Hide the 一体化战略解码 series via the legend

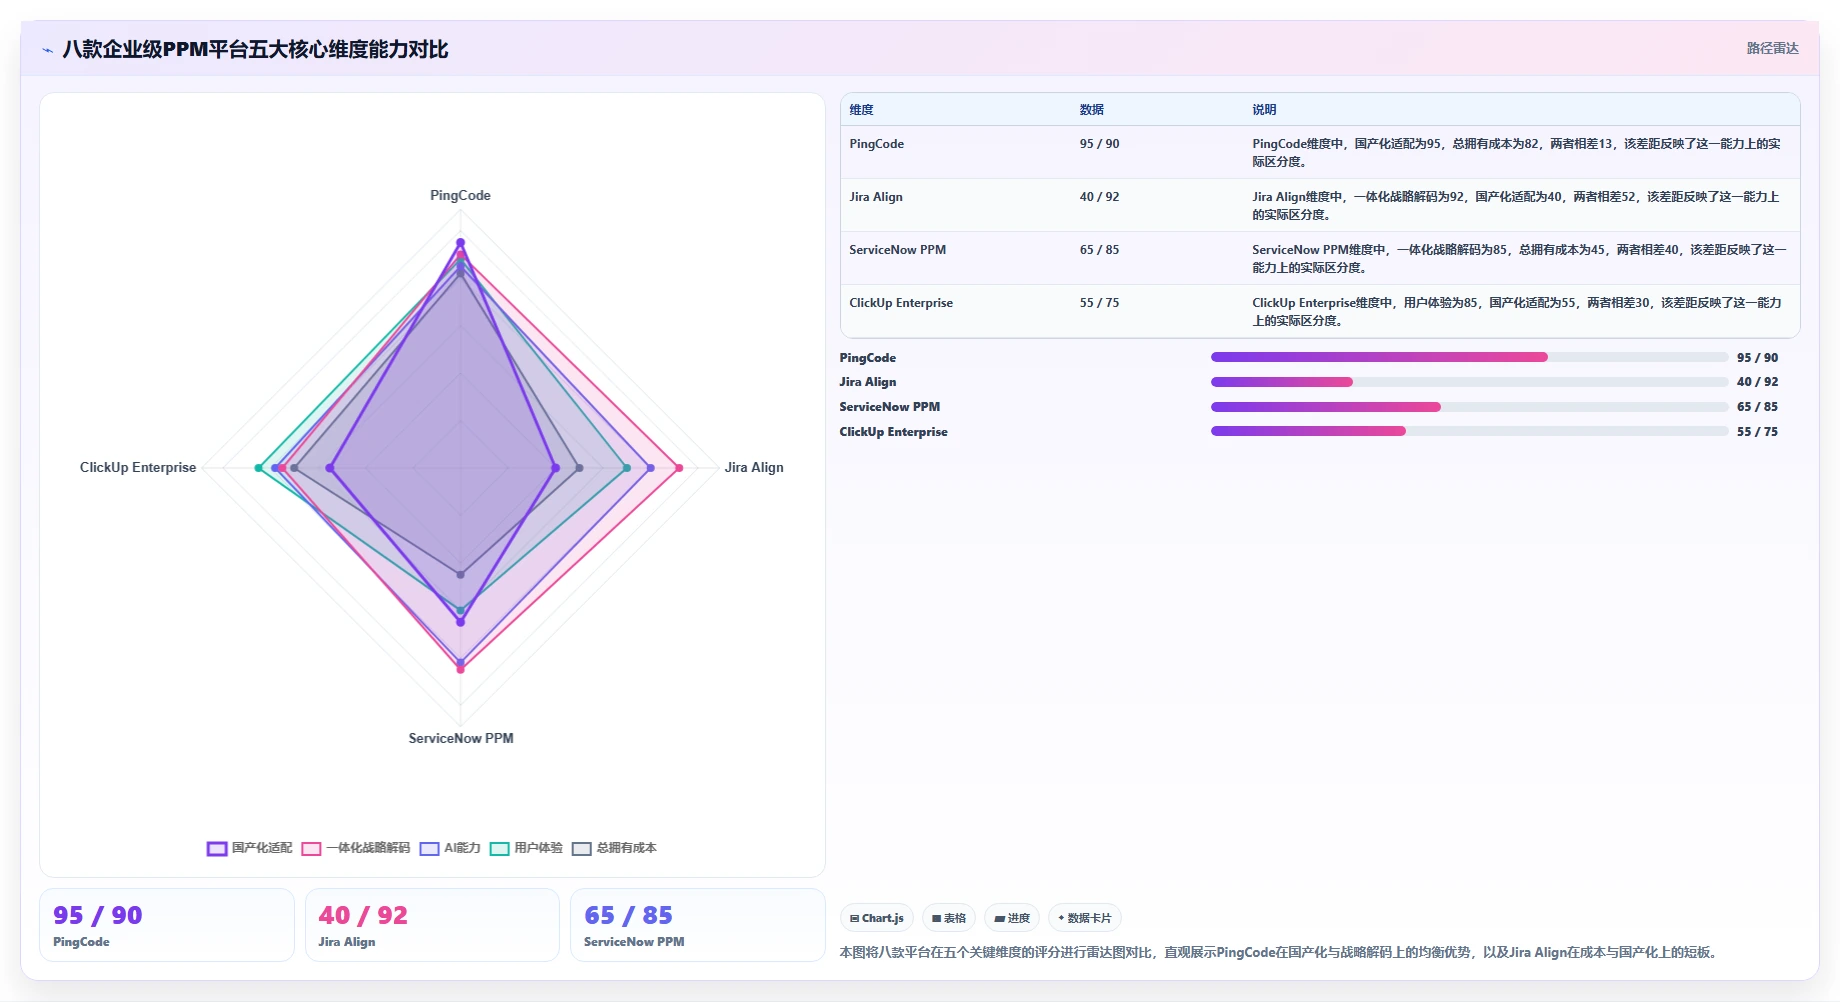click(356, 848)
